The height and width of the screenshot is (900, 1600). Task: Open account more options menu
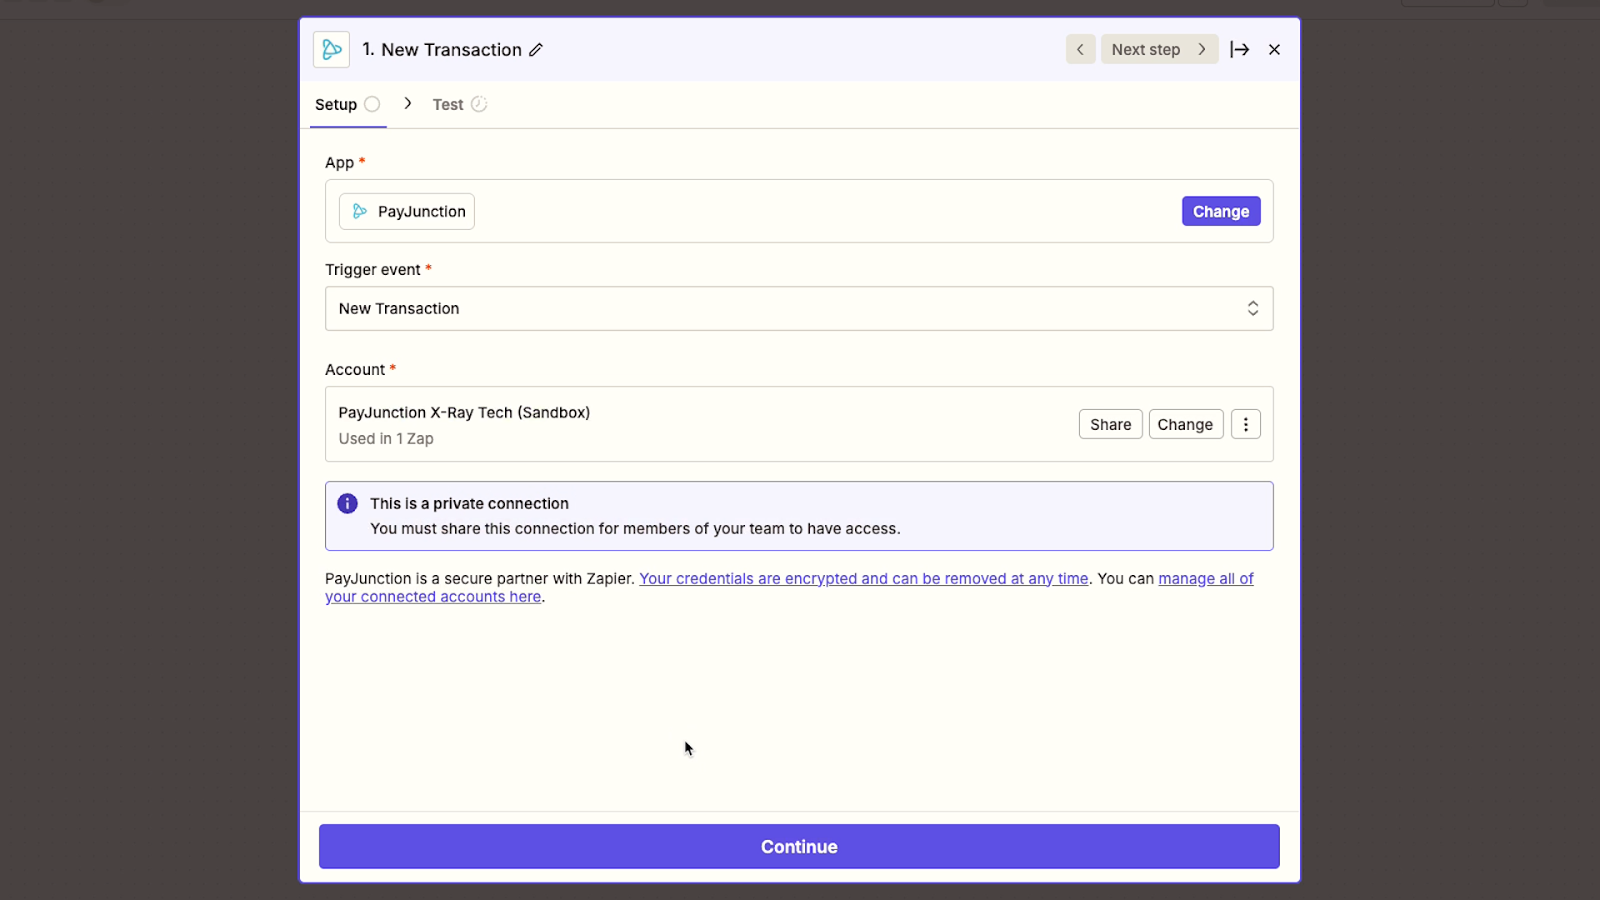pyautogui.click(x=1246, y=424)
